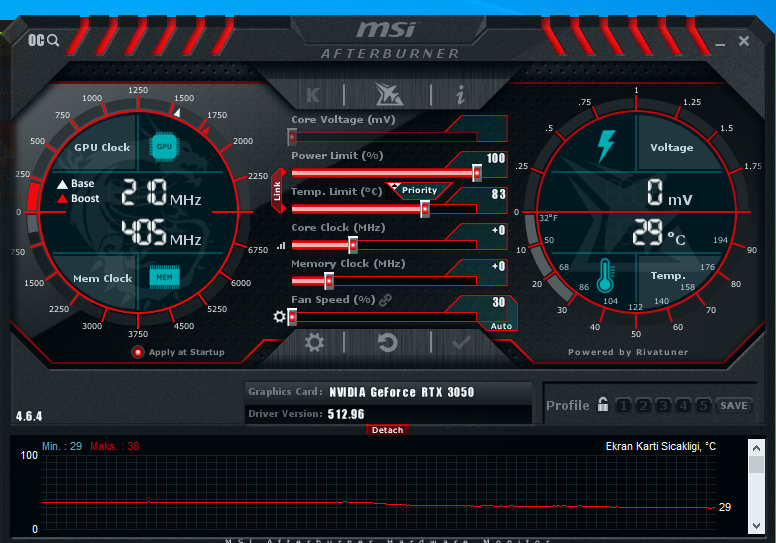Click the Power Limit slider handle
The width and height of the screenshot is (776, 543).
(x=477, y=173)
